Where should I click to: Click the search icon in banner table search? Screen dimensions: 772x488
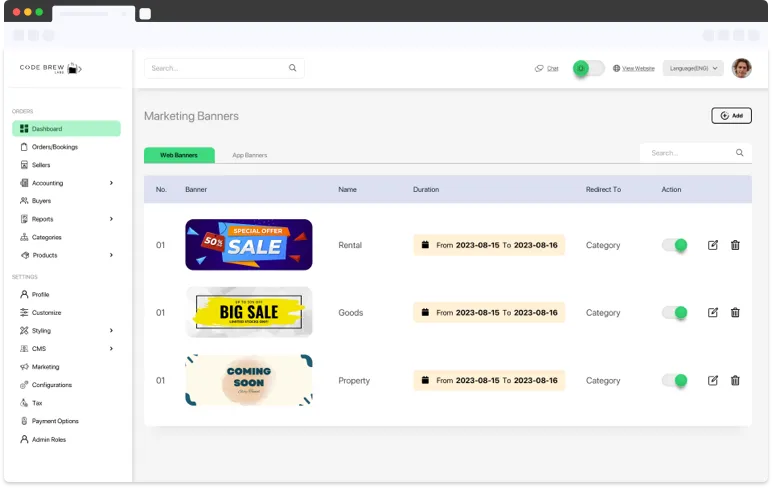739,153
